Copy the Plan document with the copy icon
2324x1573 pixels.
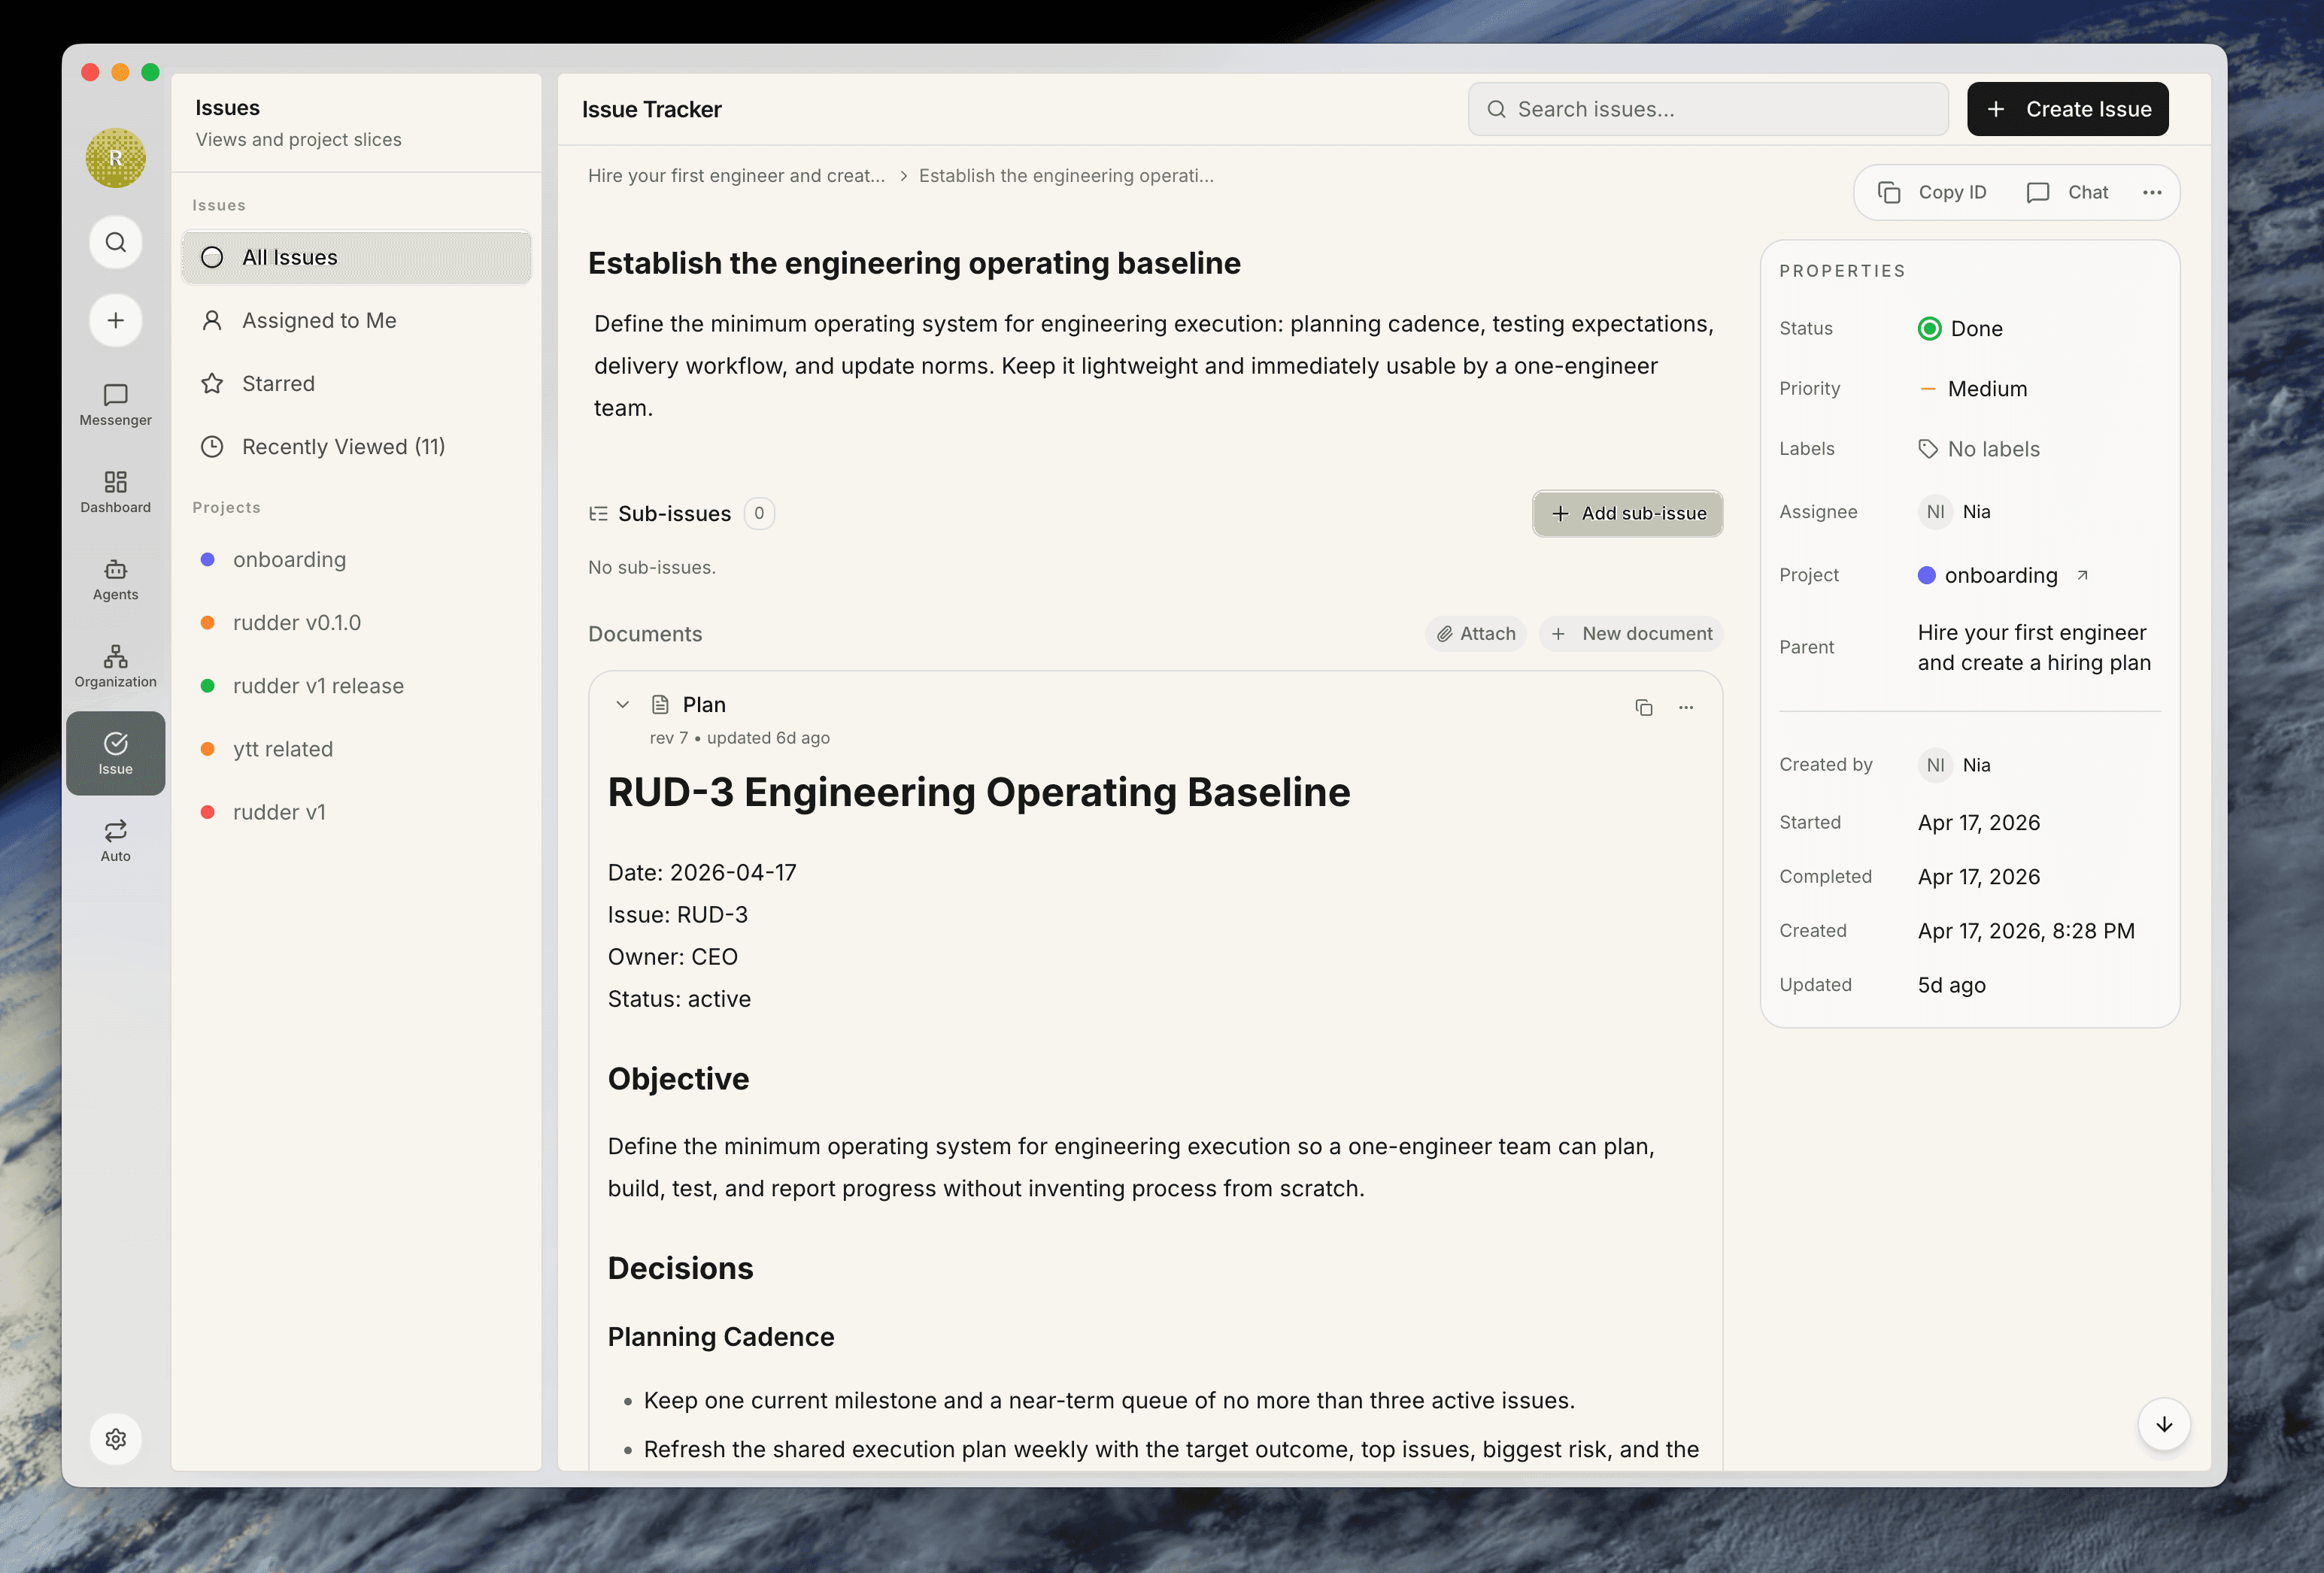1643,707
